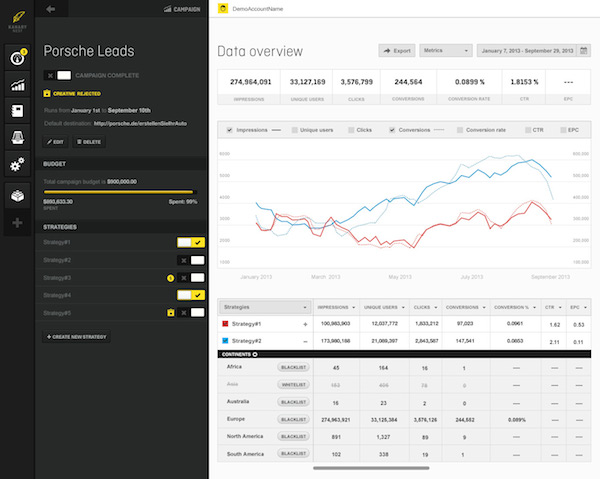Click the Creative Rejected lock icon
The height and width of the screenshot is (479, 600).
click(47, 93)
